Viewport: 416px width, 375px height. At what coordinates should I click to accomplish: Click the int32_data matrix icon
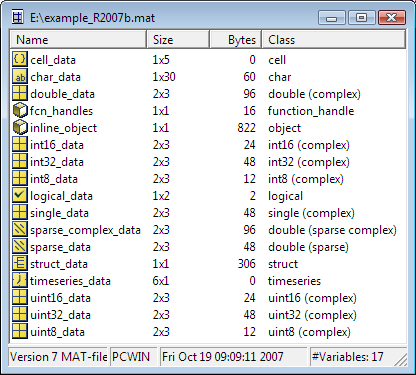[x=20, y=161]
